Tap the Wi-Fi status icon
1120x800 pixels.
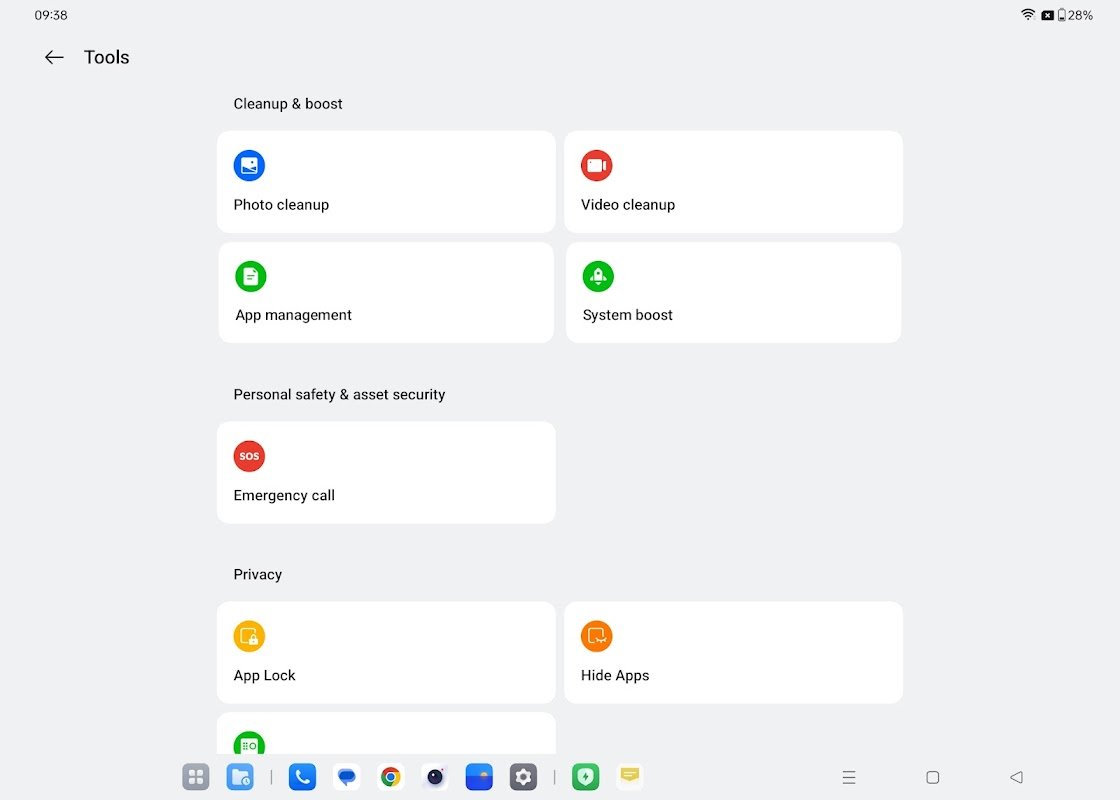pyautogui.click(x=1028, y=15)
